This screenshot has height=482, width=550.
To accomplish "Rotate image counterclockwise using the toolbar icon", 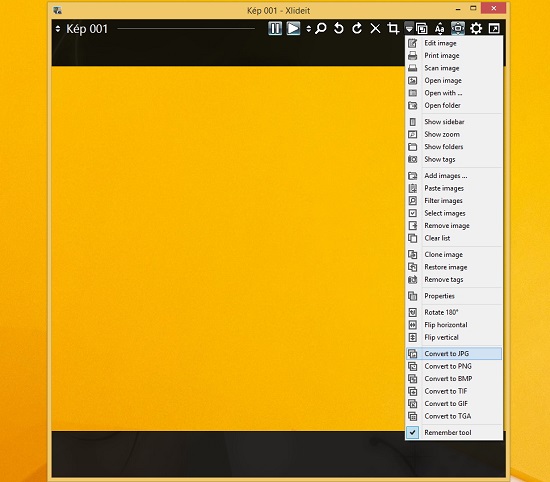I will [338, 28].
